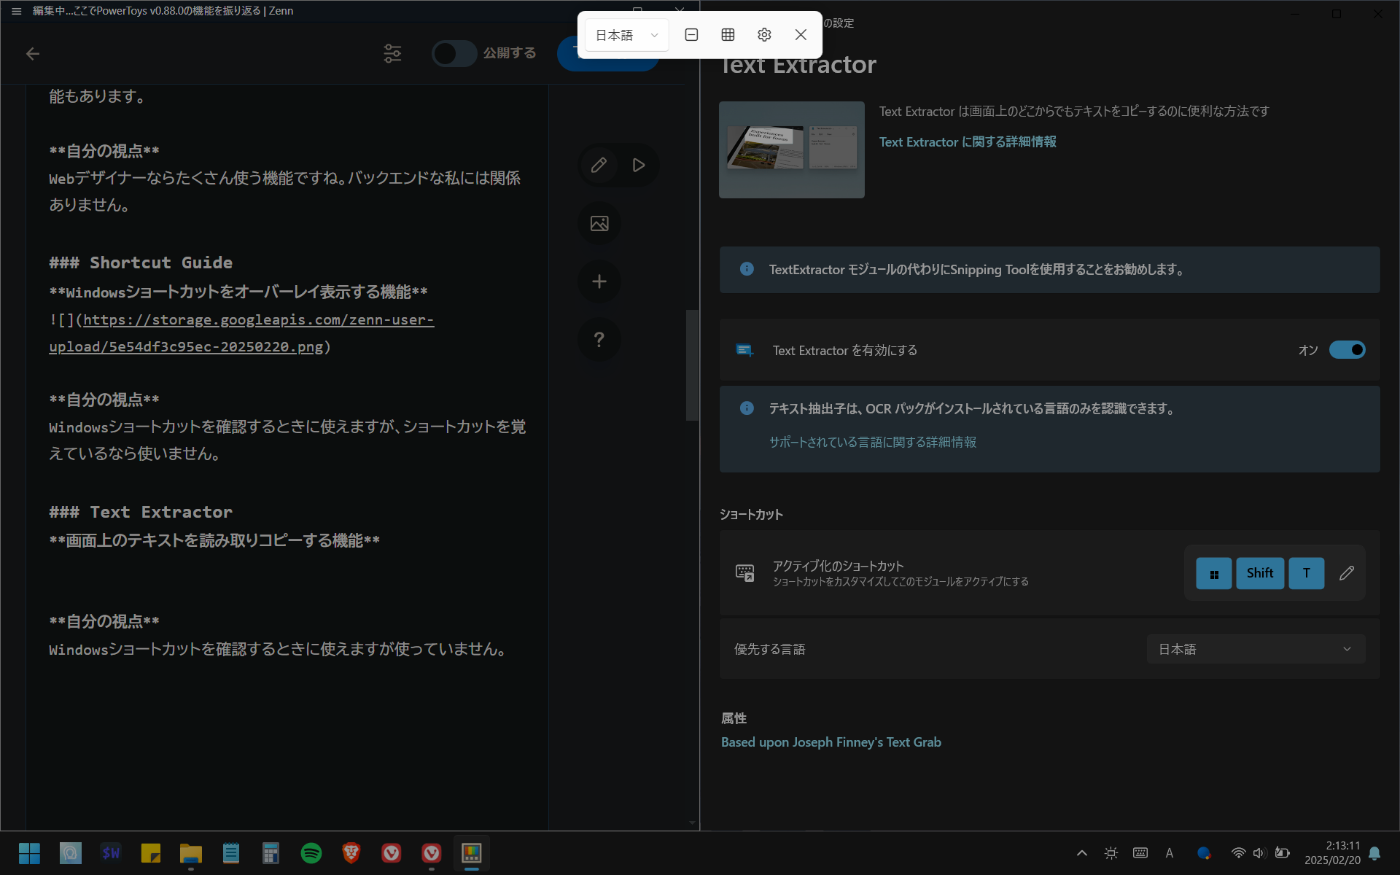Close the Text Extractor overlay toolbar

pyautogui.click(x=801, y=35)
